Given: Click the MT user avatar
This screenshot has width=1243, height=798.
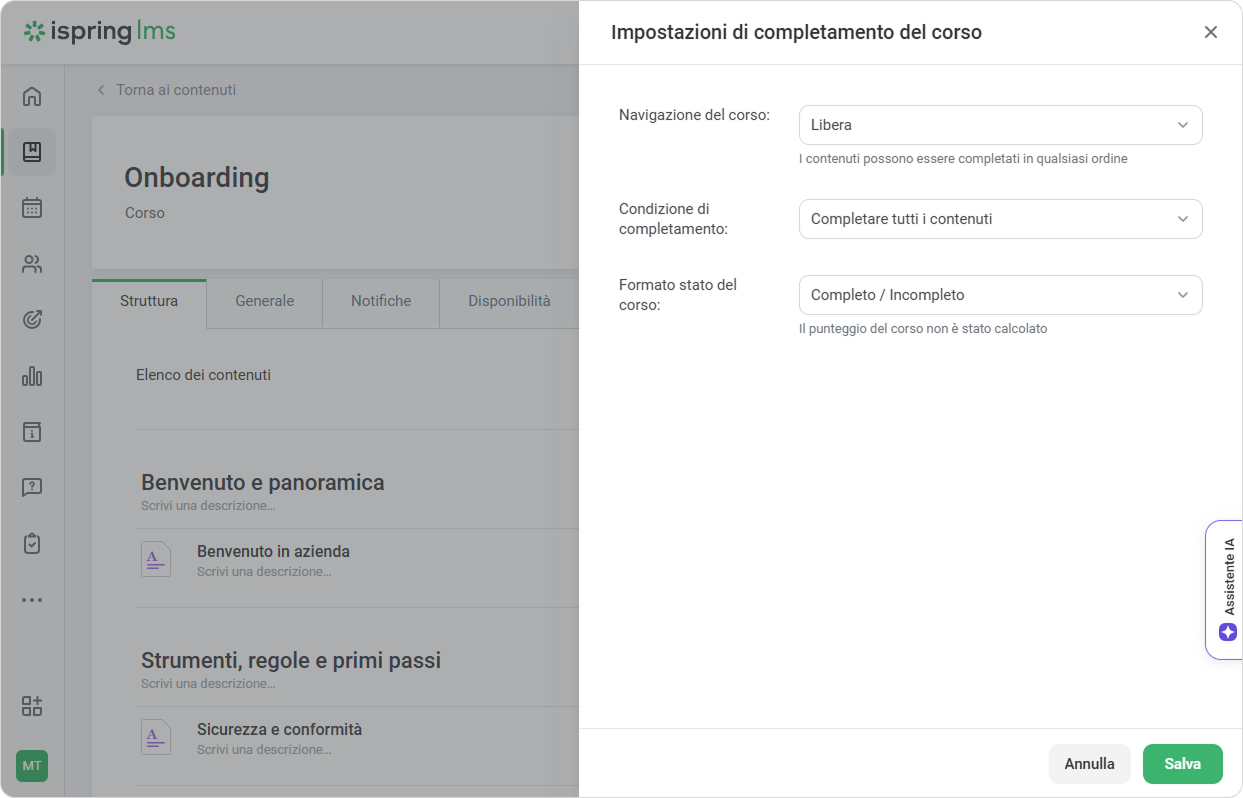Looking at the screenshot, I should 32,766.
